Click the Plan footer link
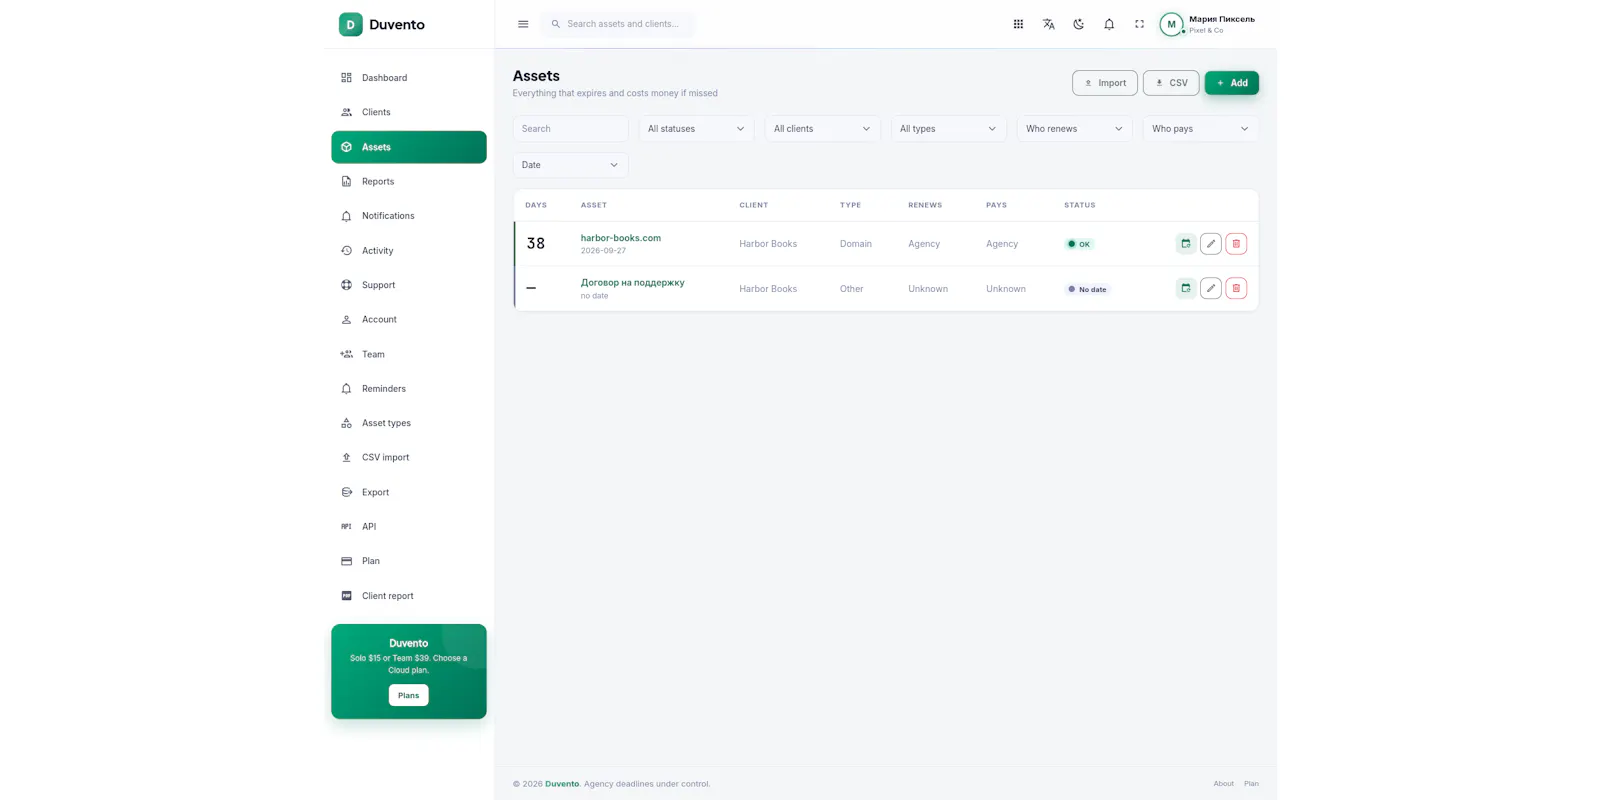This screenshot has height=800, width=1600. 1251,784
